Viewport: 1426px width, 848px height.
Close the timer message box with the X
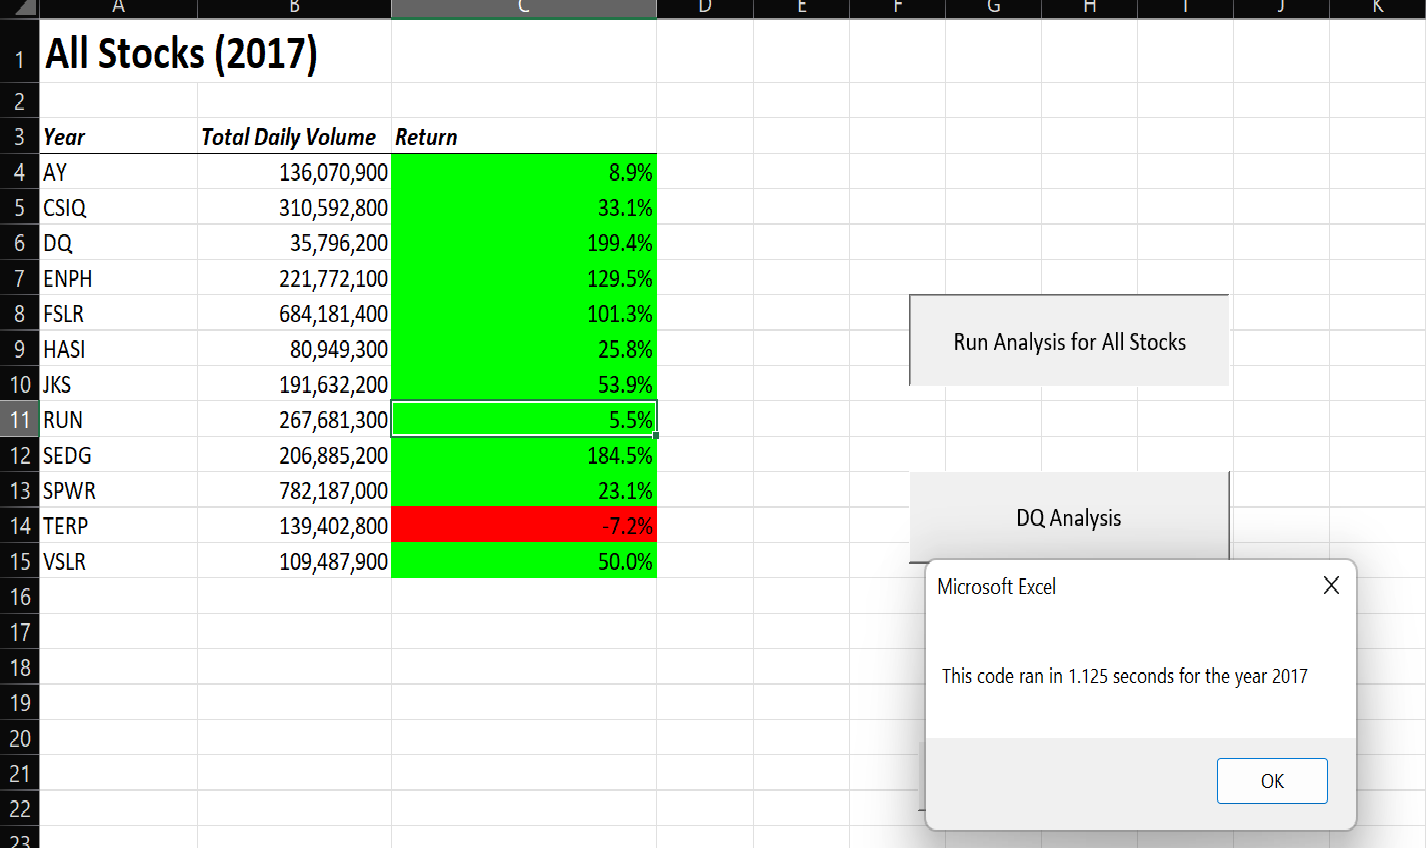pyautogui.click(x=1331, y=585)
